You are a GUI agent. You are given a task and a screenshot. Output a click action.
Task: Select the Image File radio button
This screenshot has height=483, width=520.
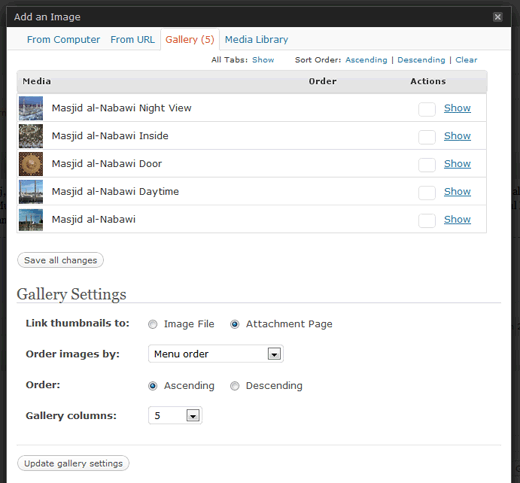point(153,324)
